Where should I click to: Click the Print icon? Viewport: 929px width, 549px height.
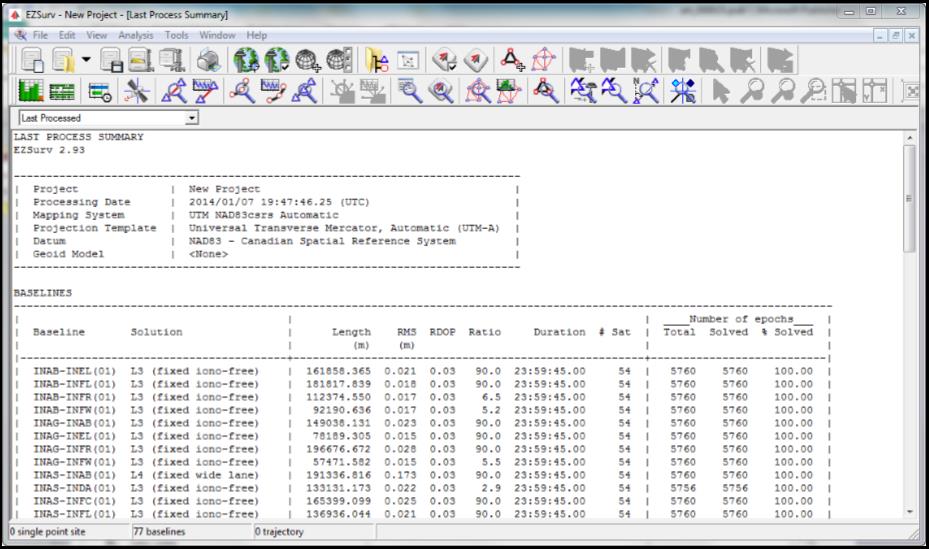click(x=208, y=60)
